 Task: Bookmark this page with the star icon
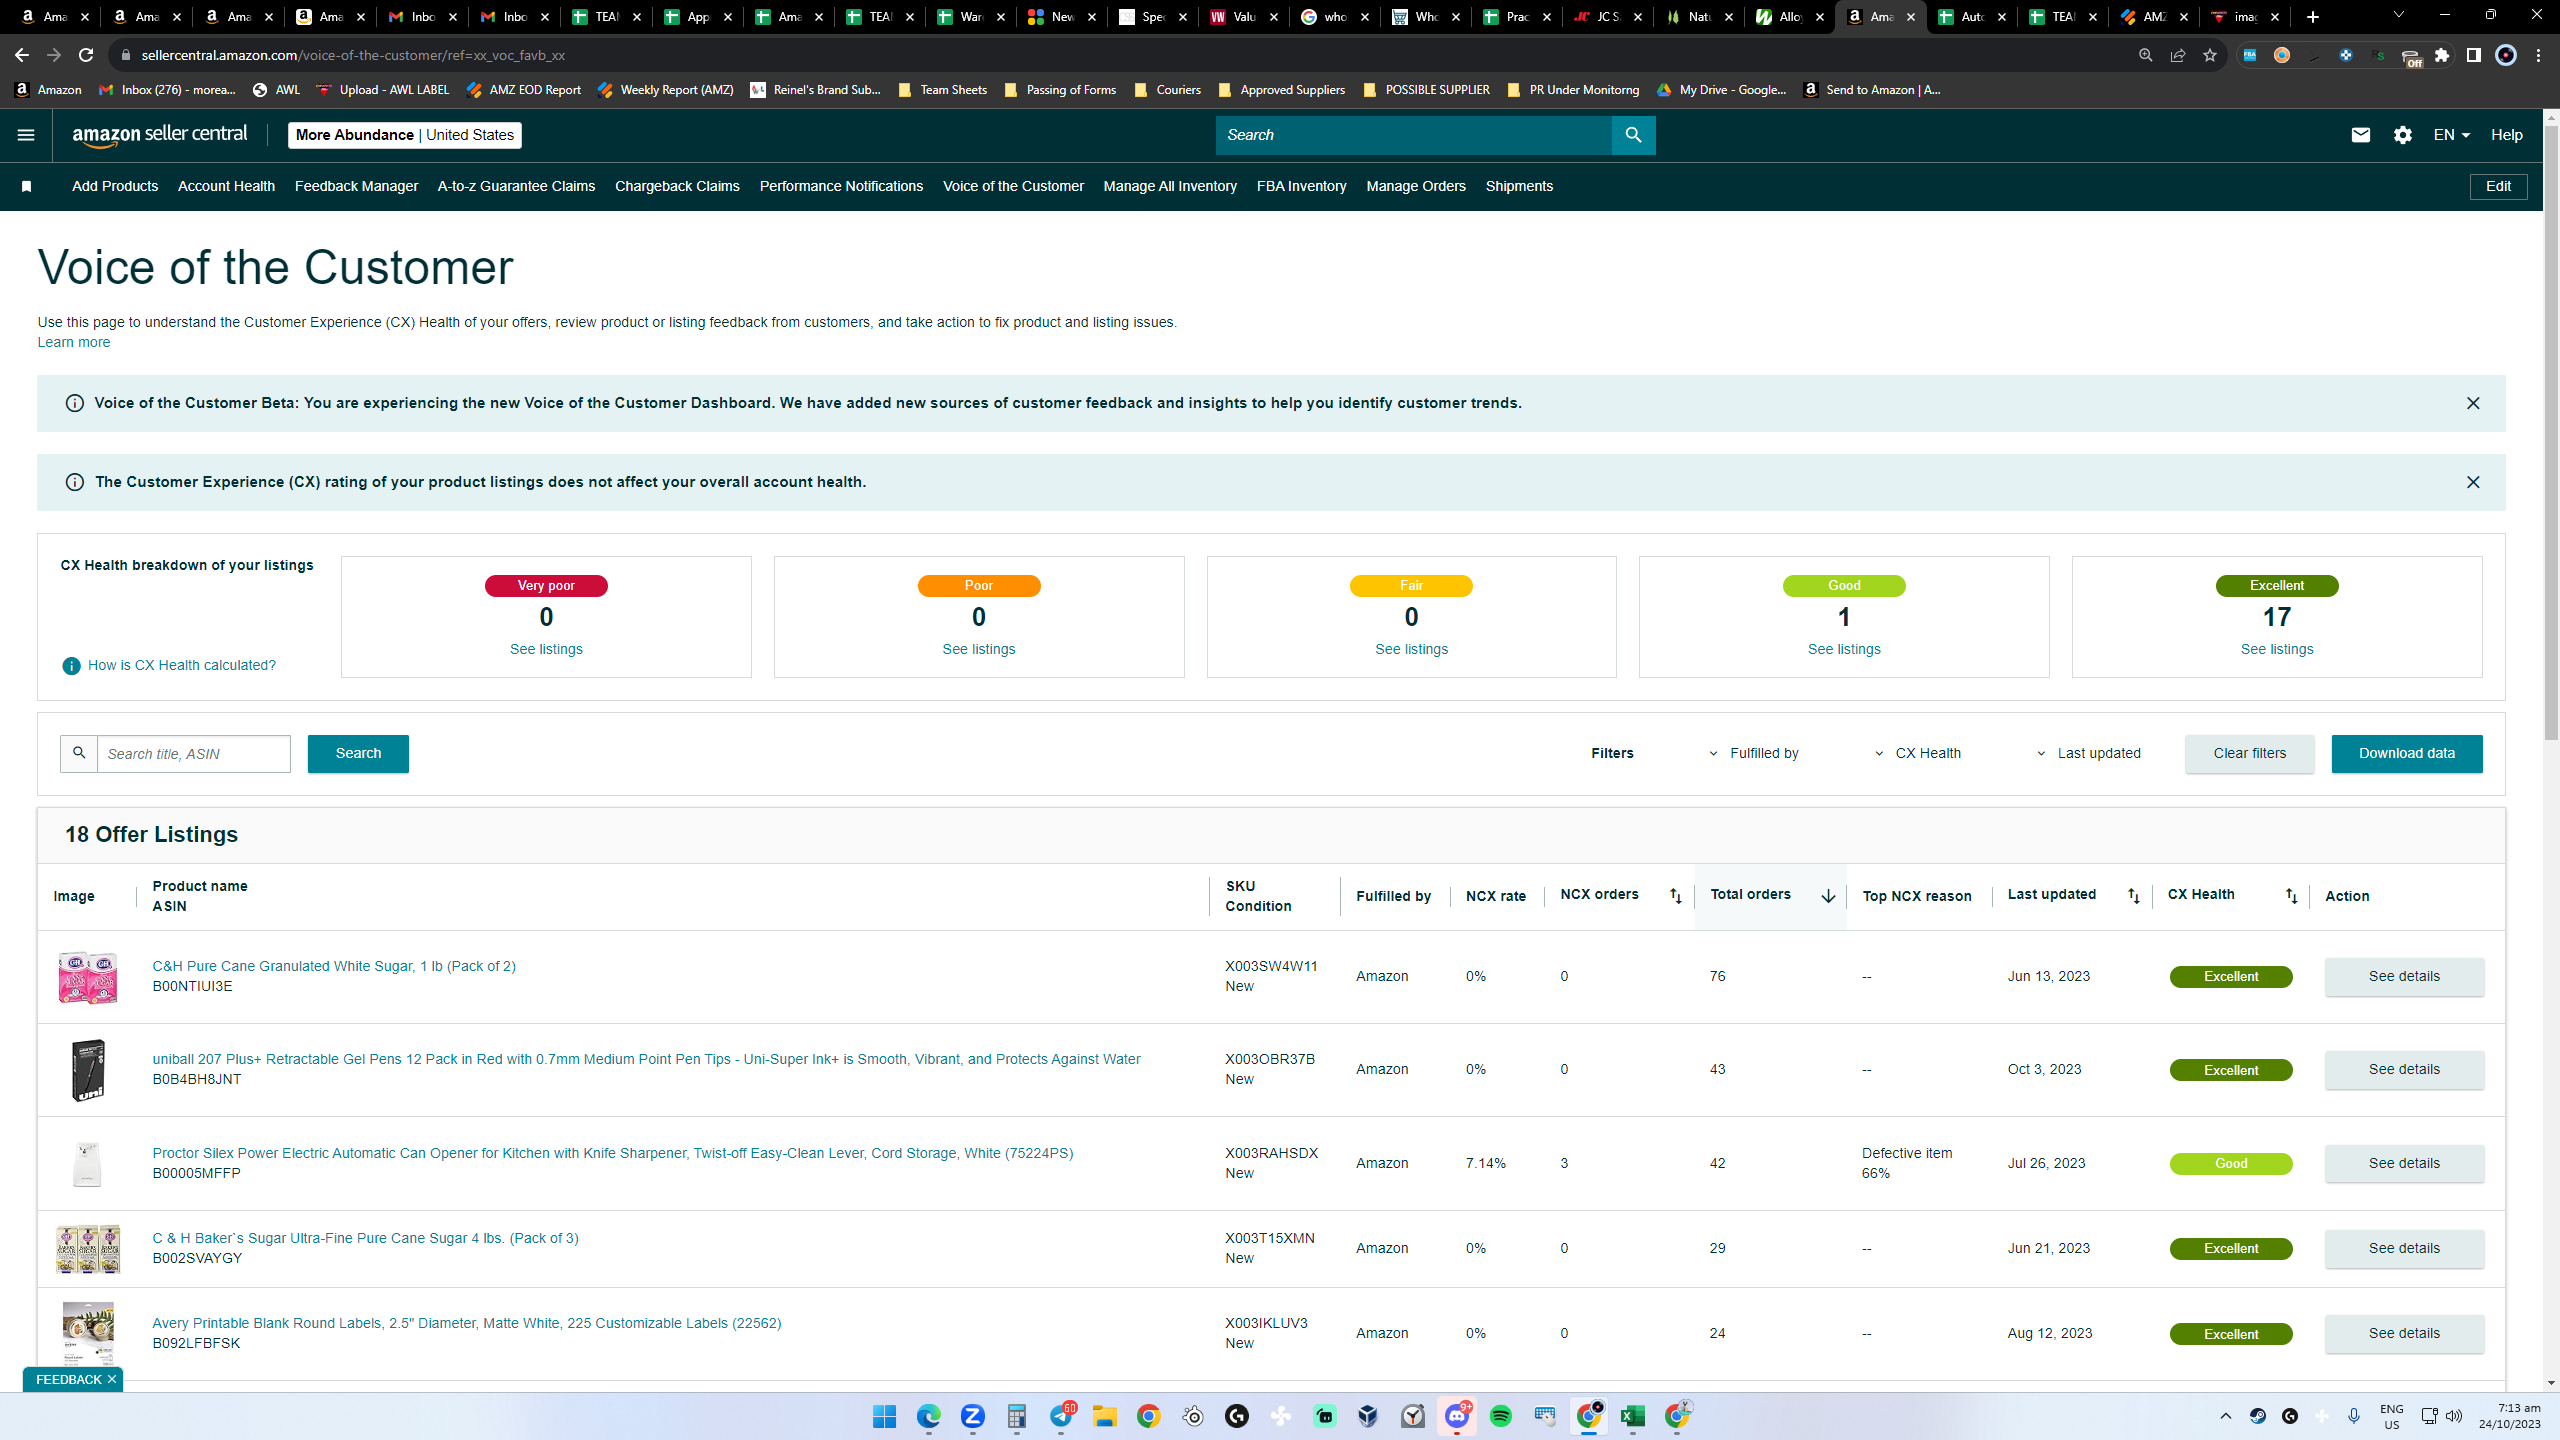[x=2210, y=55]
